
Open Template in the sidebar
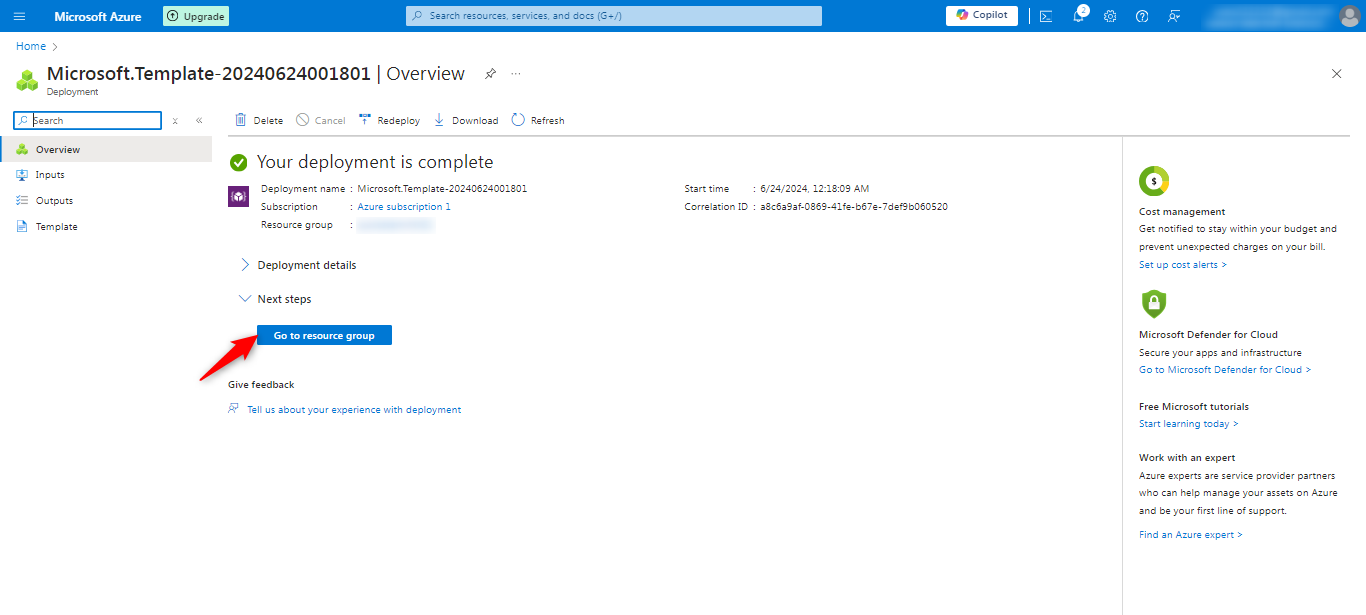pos(106,227)
